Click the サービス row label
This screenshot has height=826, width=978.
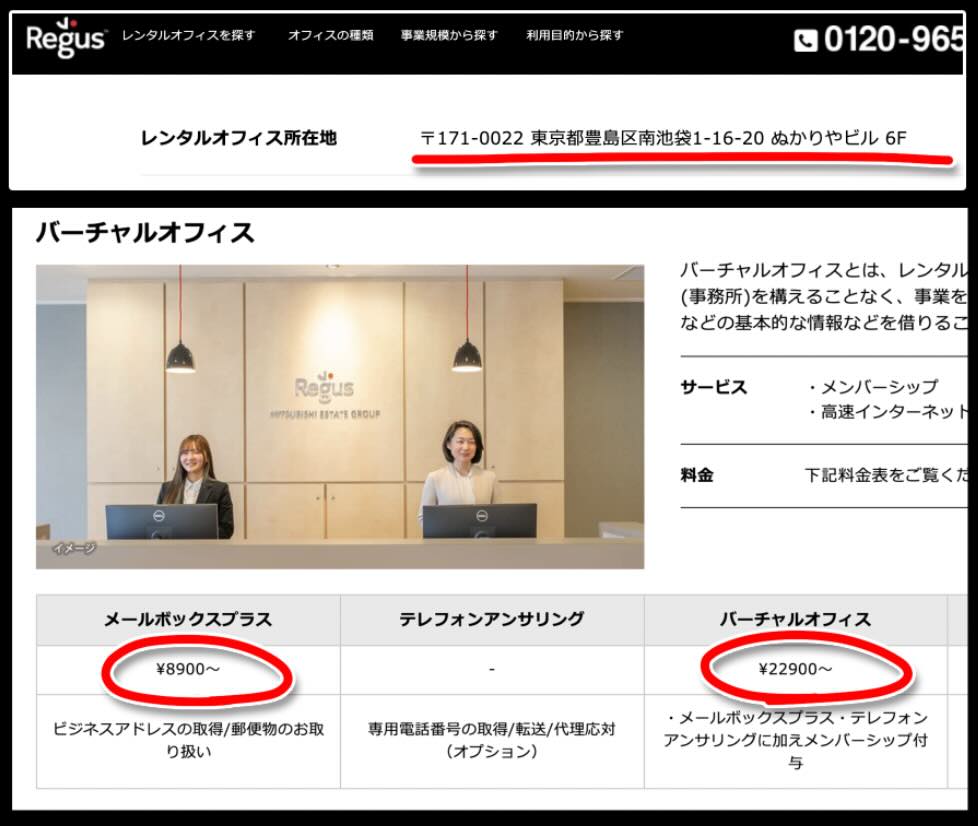pyautogui.click(x=714, y=387)
